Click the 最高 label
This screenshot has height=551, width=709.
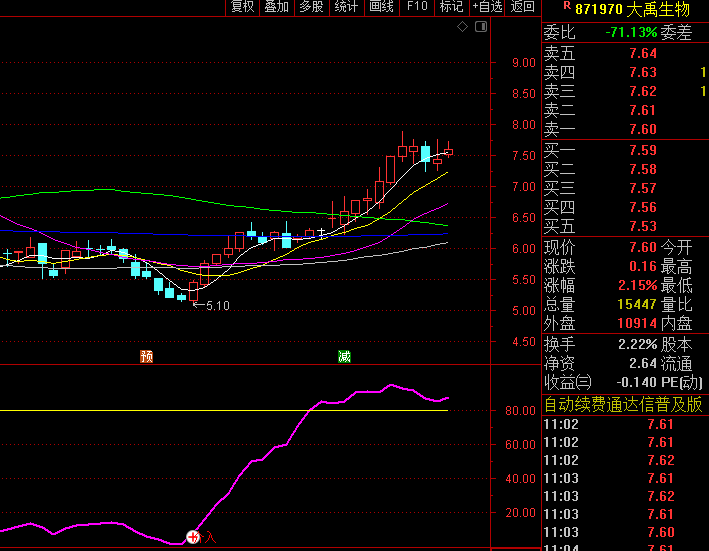pos(676,266)
